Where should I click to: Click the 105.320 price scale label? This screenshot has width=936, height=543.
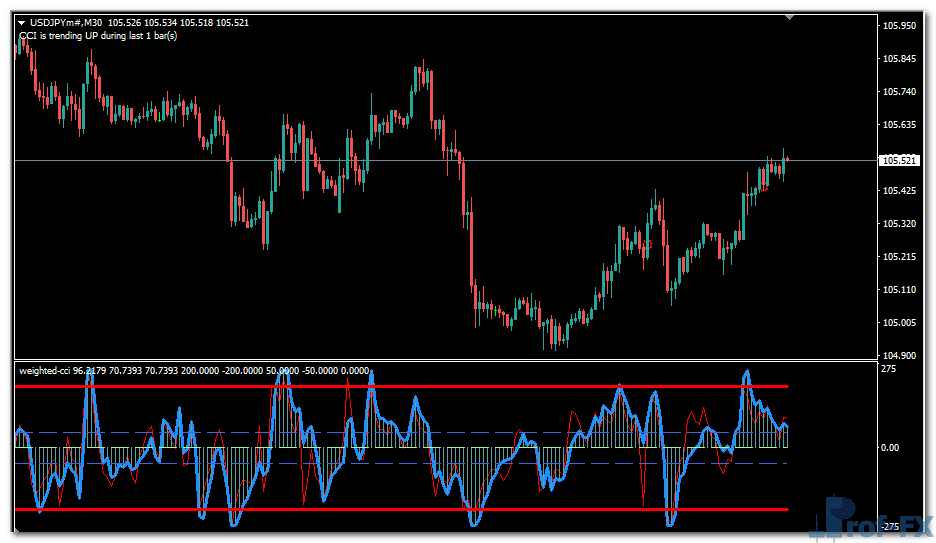click(x=897, y=224)
